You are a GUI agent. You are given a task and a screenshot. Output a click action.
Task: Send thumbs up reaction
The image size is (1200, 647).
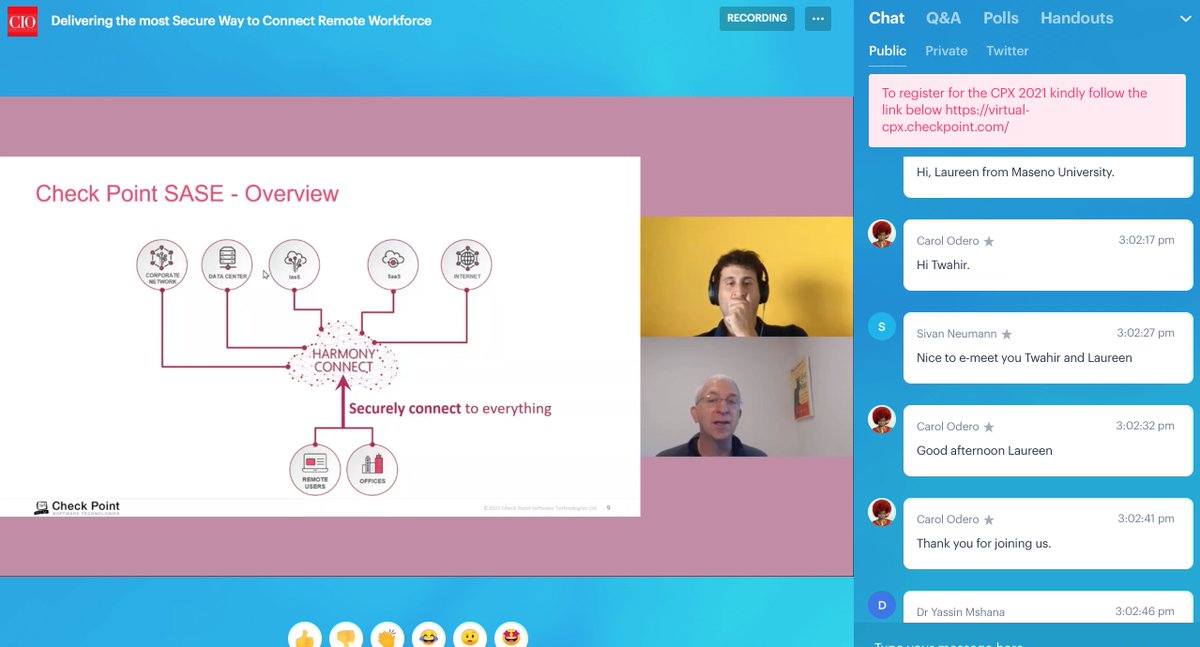pyautogui.click(x=304, y=636)
